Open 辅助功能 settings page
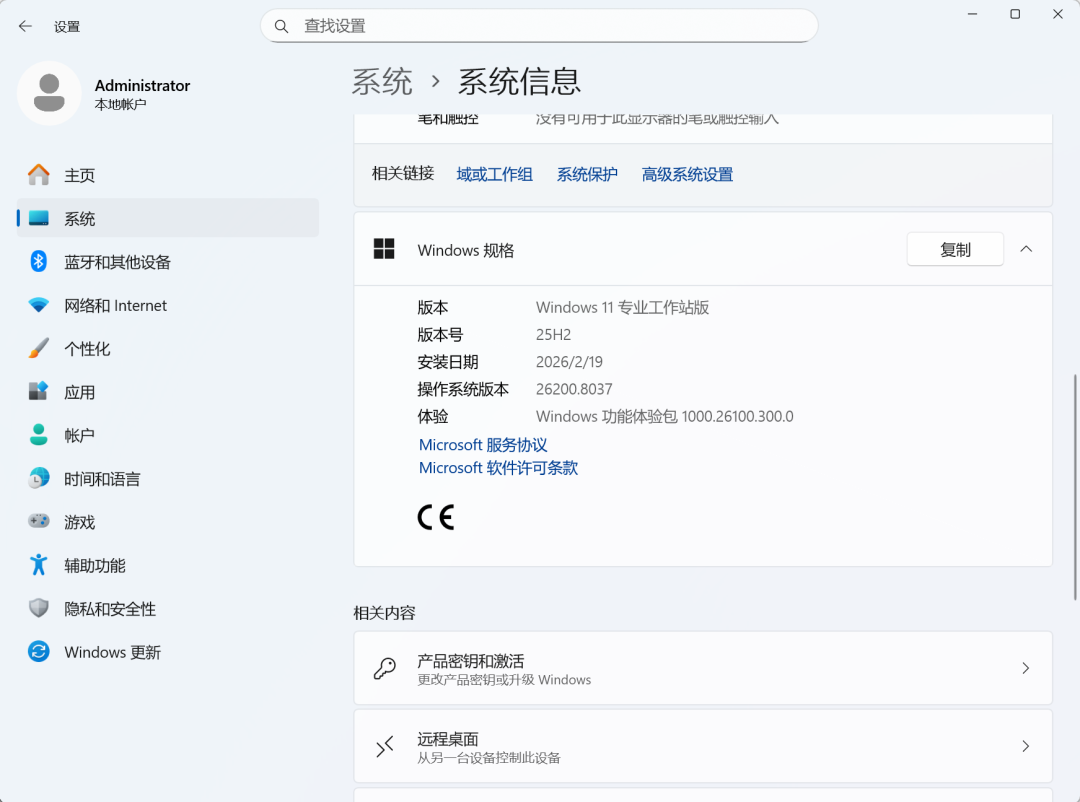Viewport: 1080px width, 802px height. coord(167,566)
